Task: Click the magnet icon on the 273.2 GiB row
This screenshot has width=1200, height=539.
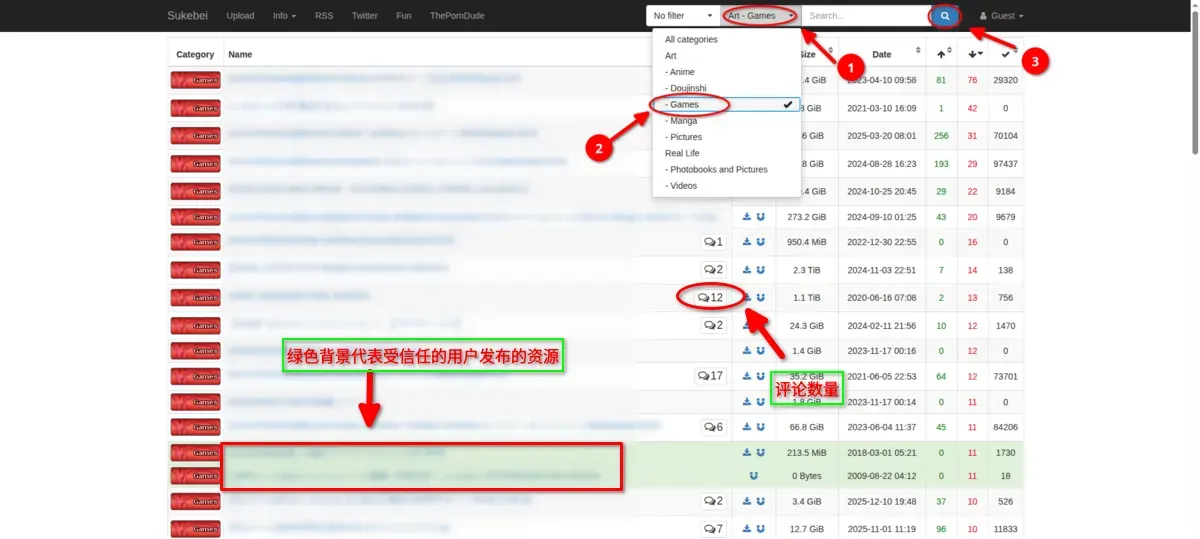Action: 760,216
